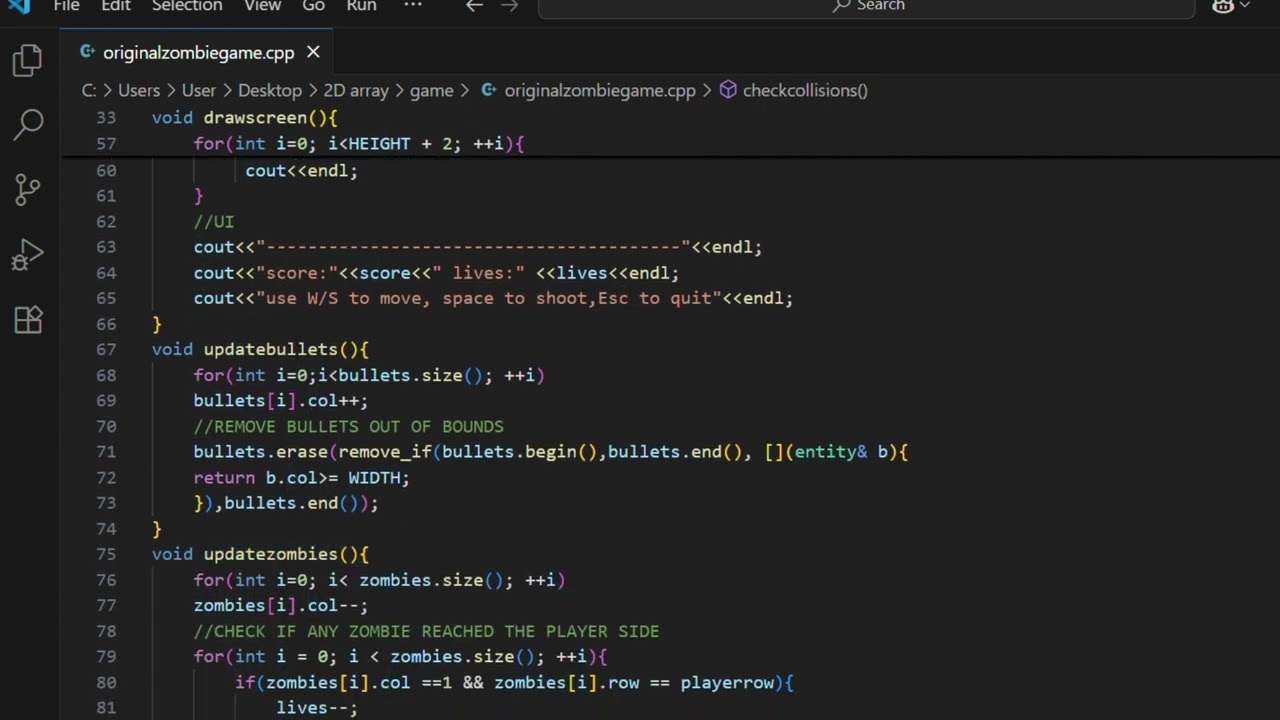Screen dimensions: 1280x720
Task: Go forward with the right arrow
Action: [509, 6]
